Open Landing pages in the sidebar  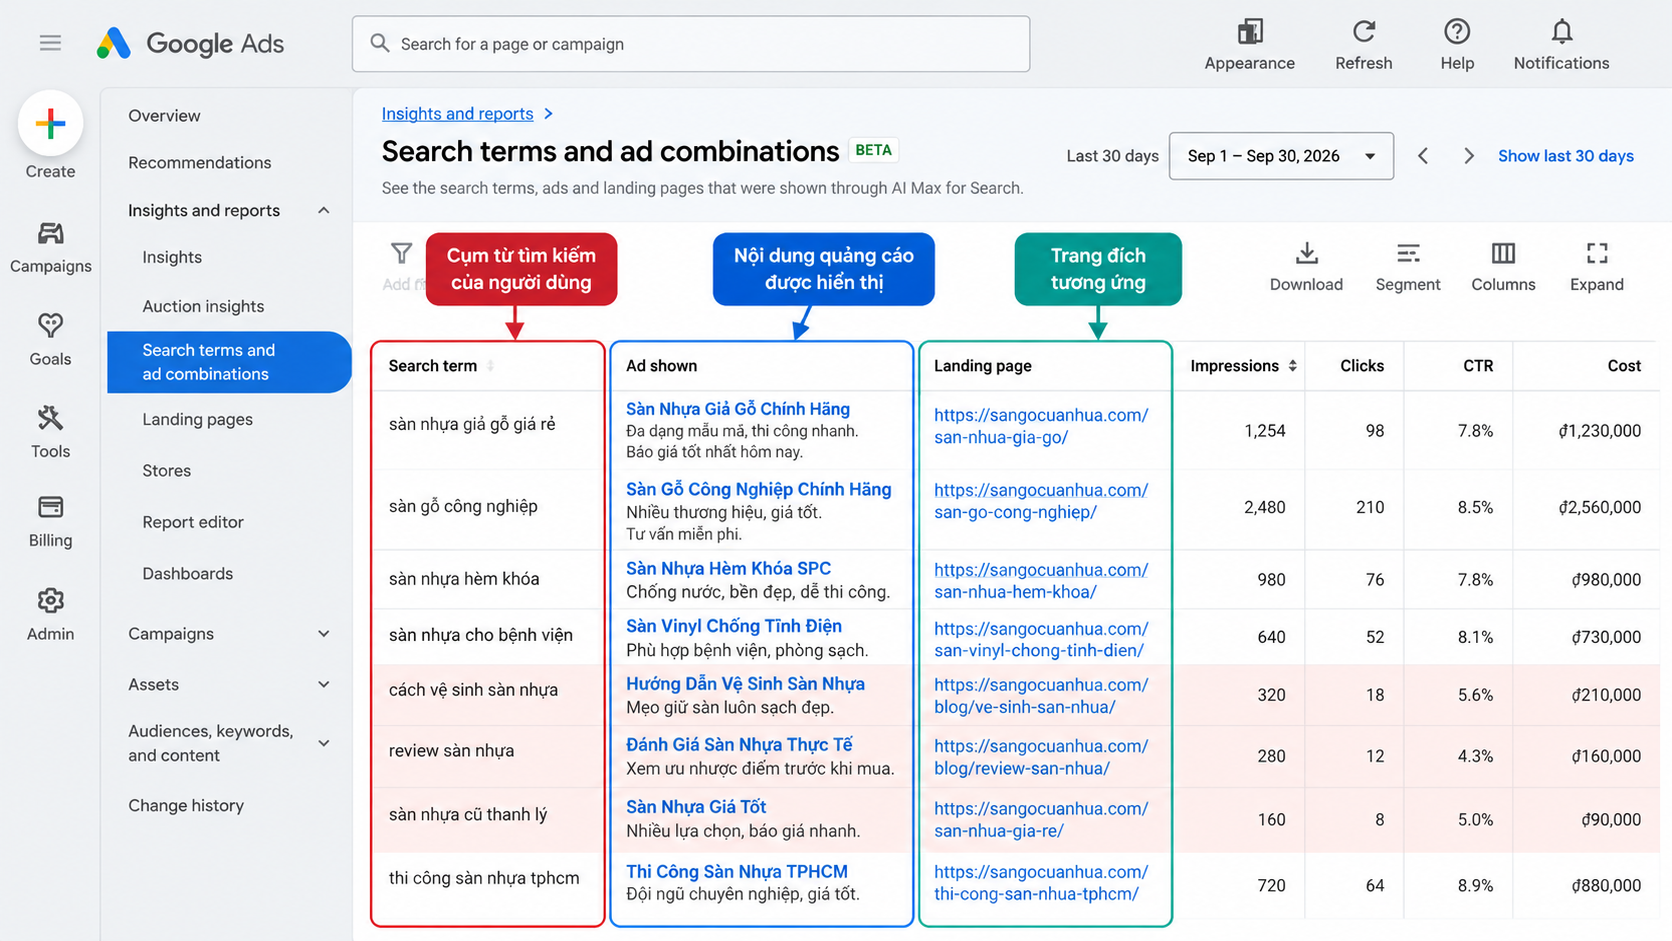click(x=197, y=419)
